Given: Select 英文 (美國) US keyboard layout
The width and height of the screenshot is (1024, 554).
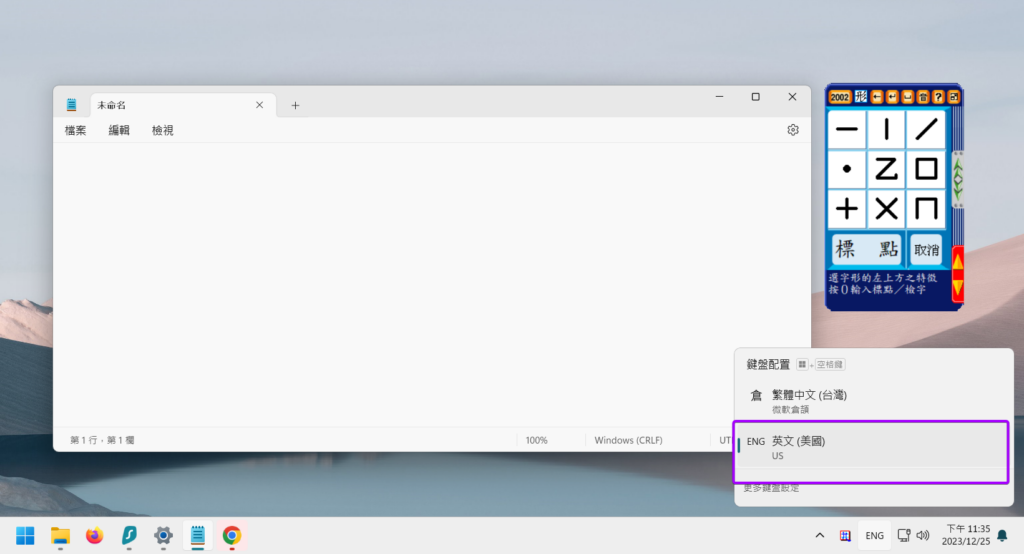Looking at the screenshot, I should pos(872,448).
